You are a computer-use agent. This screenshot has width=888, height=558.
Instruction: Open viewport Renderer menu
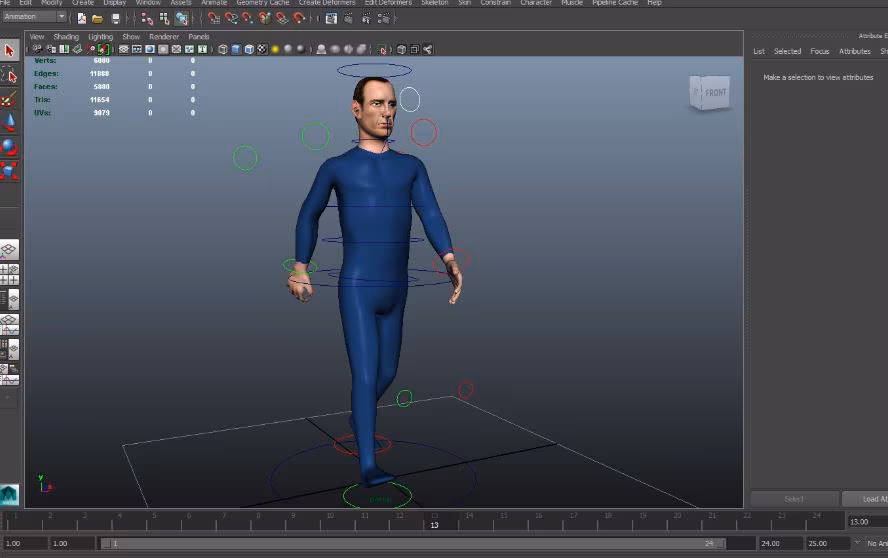click(x=164, y=36)
